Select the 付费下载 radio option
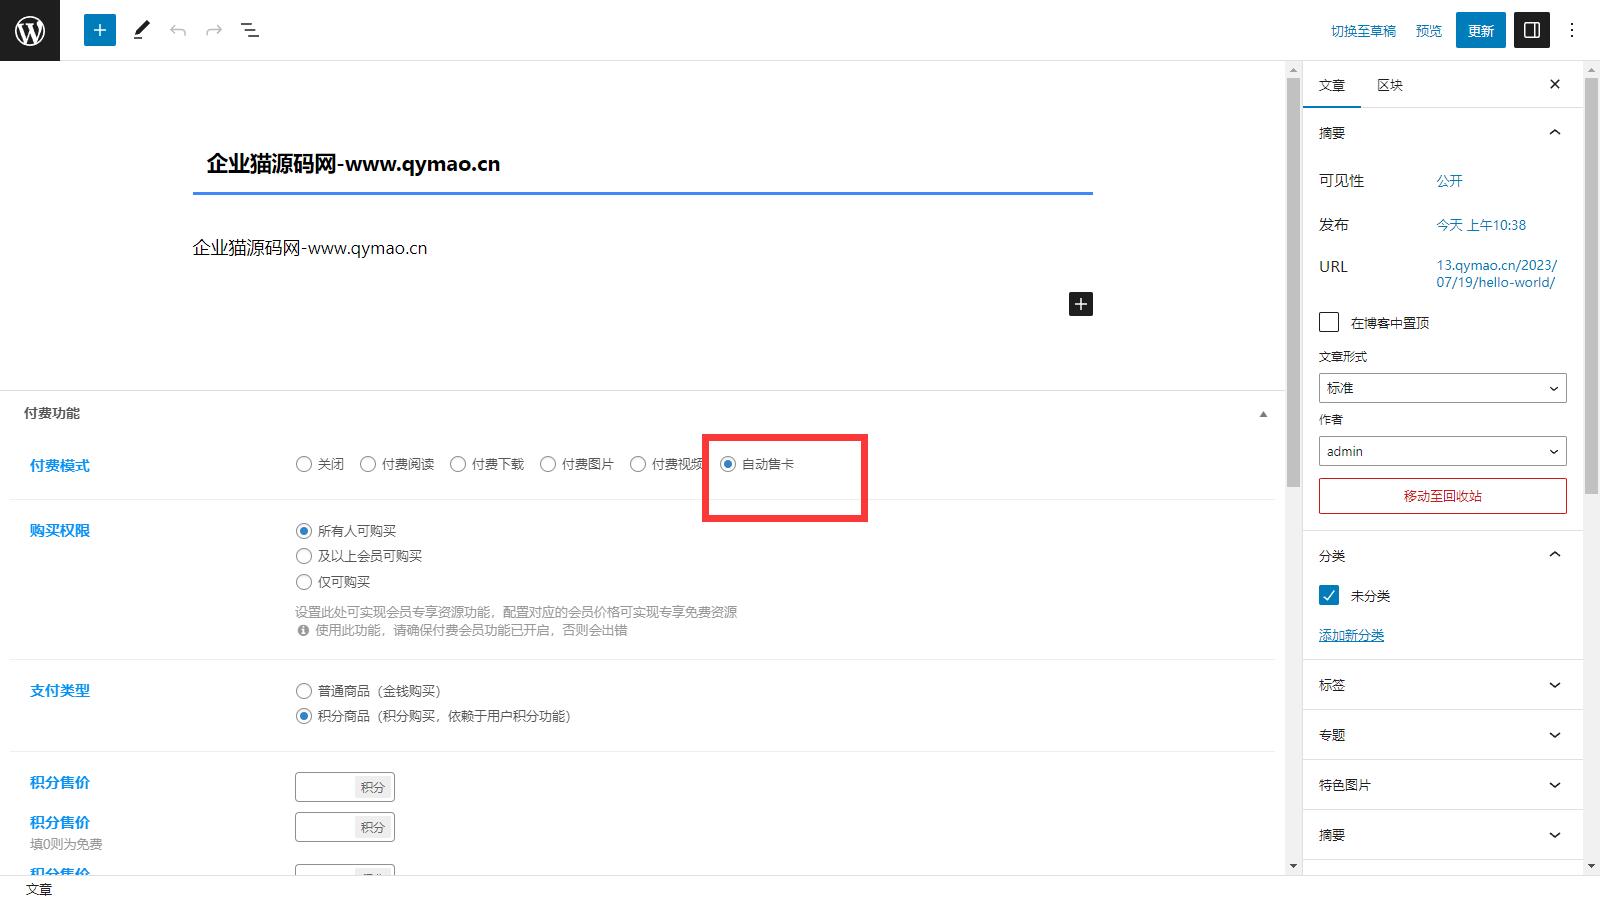Screen dimensions: 1600x900 point(458,464)
